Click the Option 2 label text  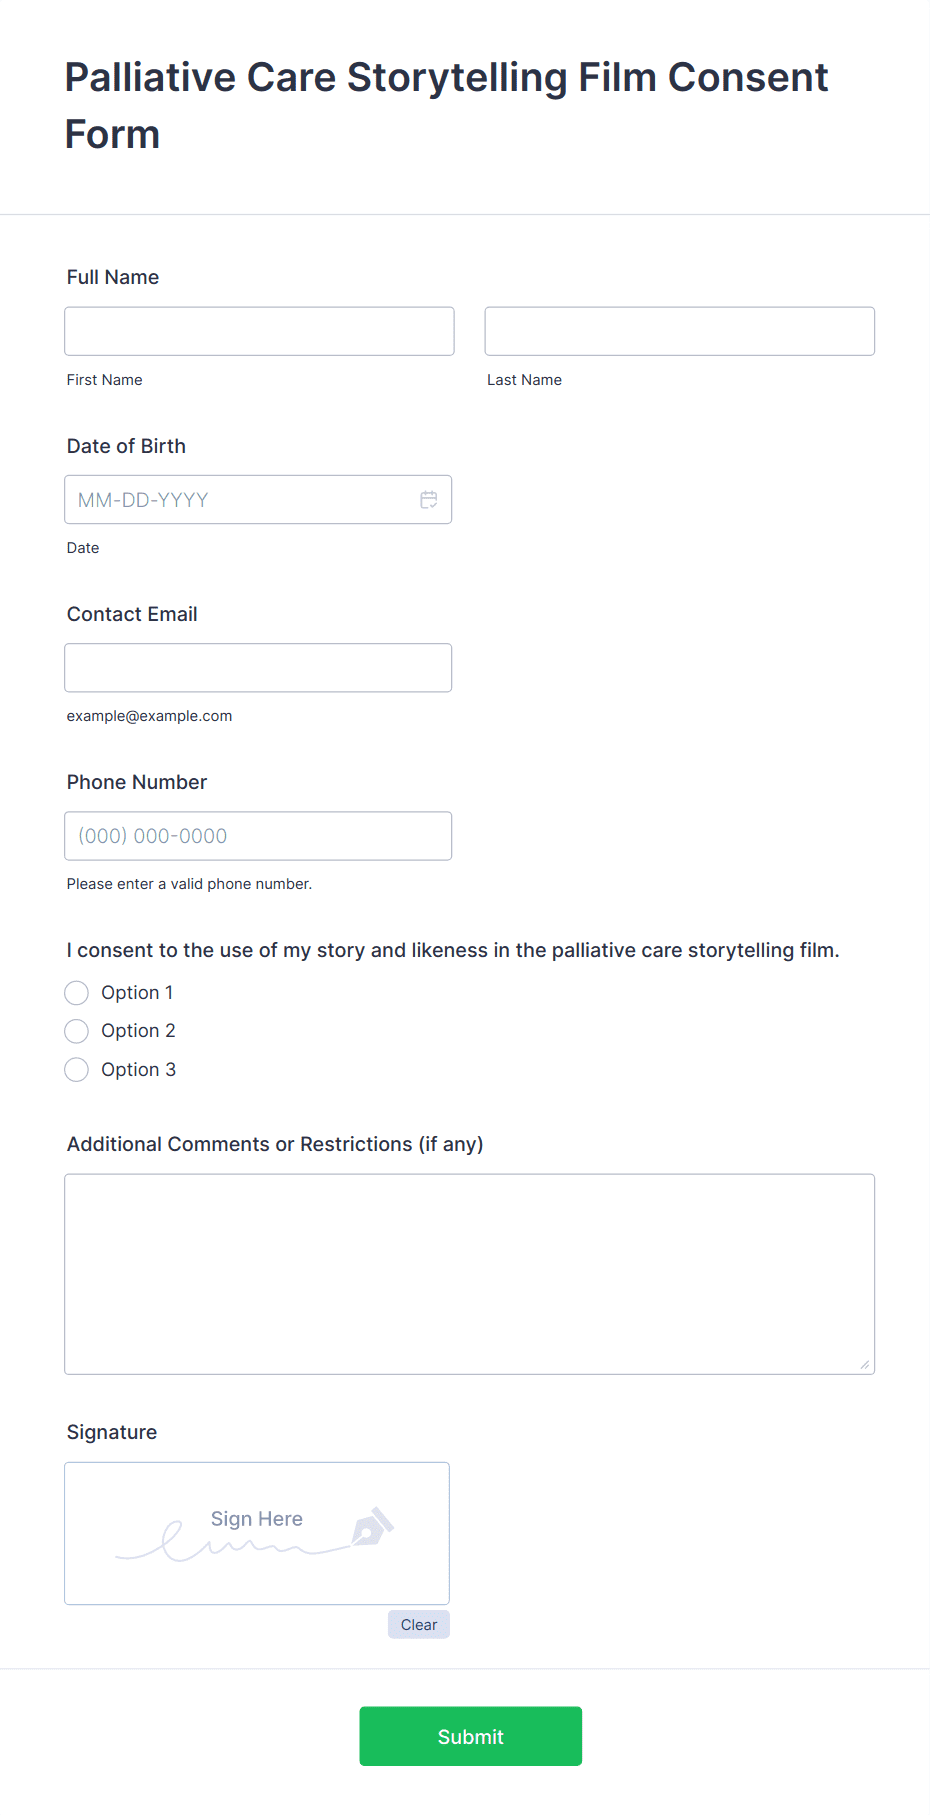tap(138, 1031)
